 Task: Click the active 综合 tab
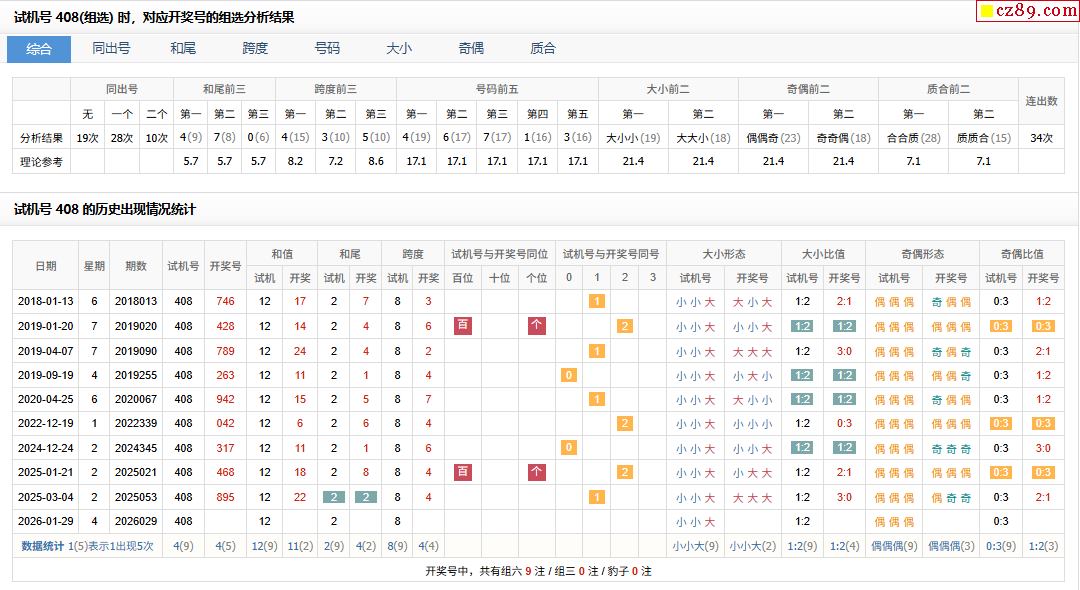(39, 49)
